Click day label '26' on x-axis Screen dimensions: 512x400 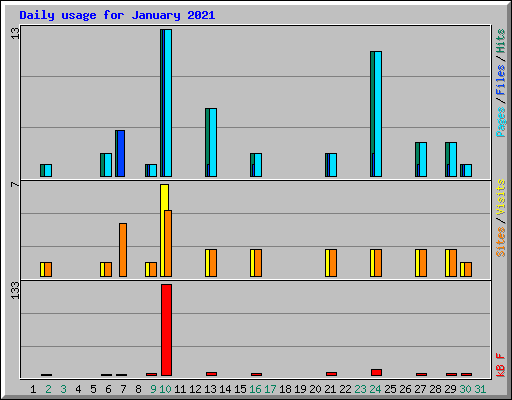pyautogui.click(x=405, y=389)
